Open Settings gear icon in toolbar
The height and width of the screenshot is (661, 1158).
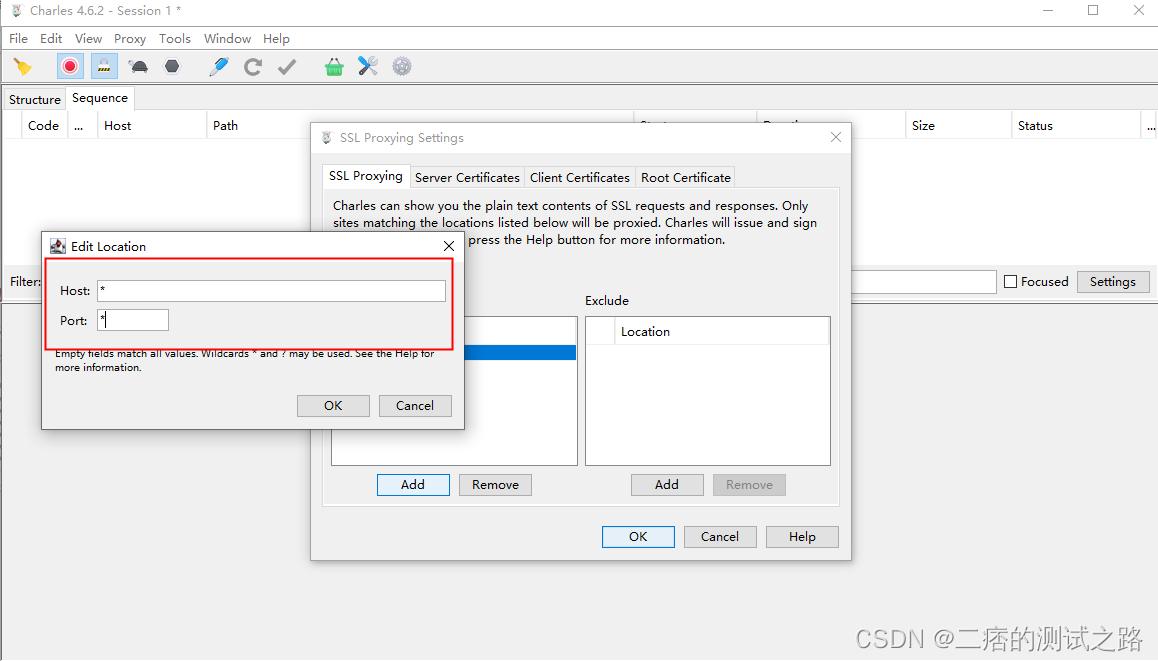[402, 66]
